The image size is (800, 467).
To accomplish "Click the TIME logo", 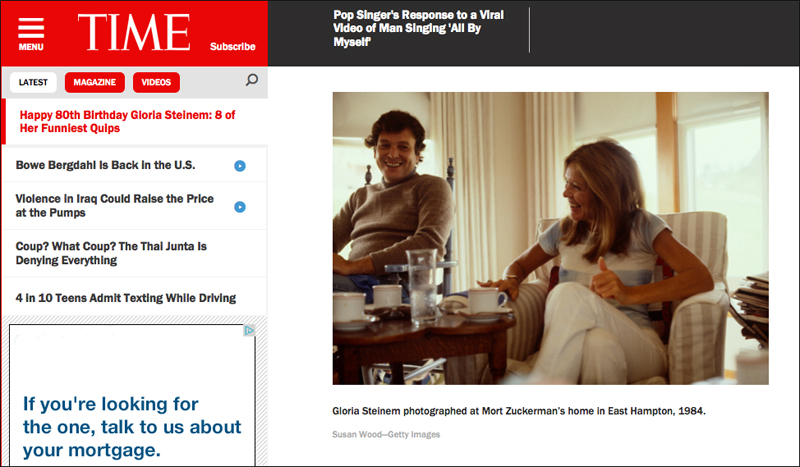I will (133, 32).
